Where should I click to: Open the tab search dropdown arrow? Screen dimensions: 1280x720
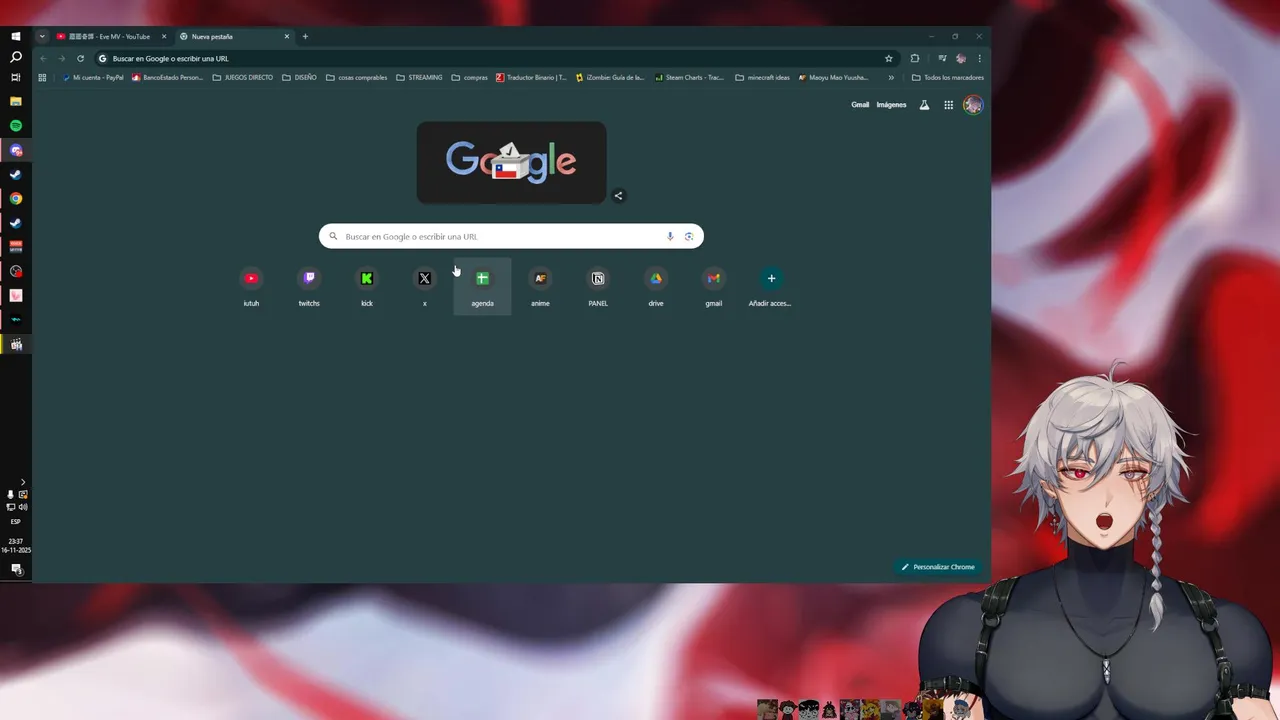(x=42, y=36)
